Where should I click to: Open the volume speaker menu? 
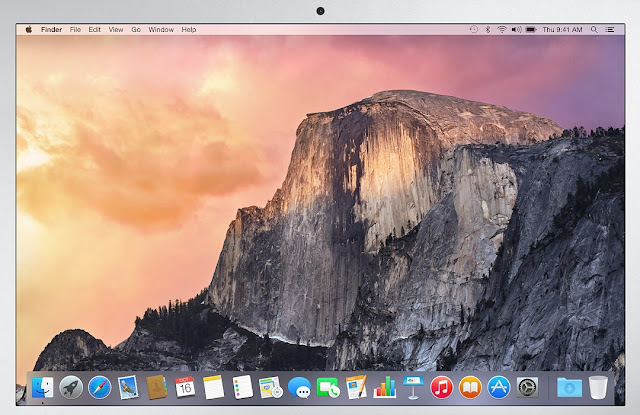pos(516,29)
